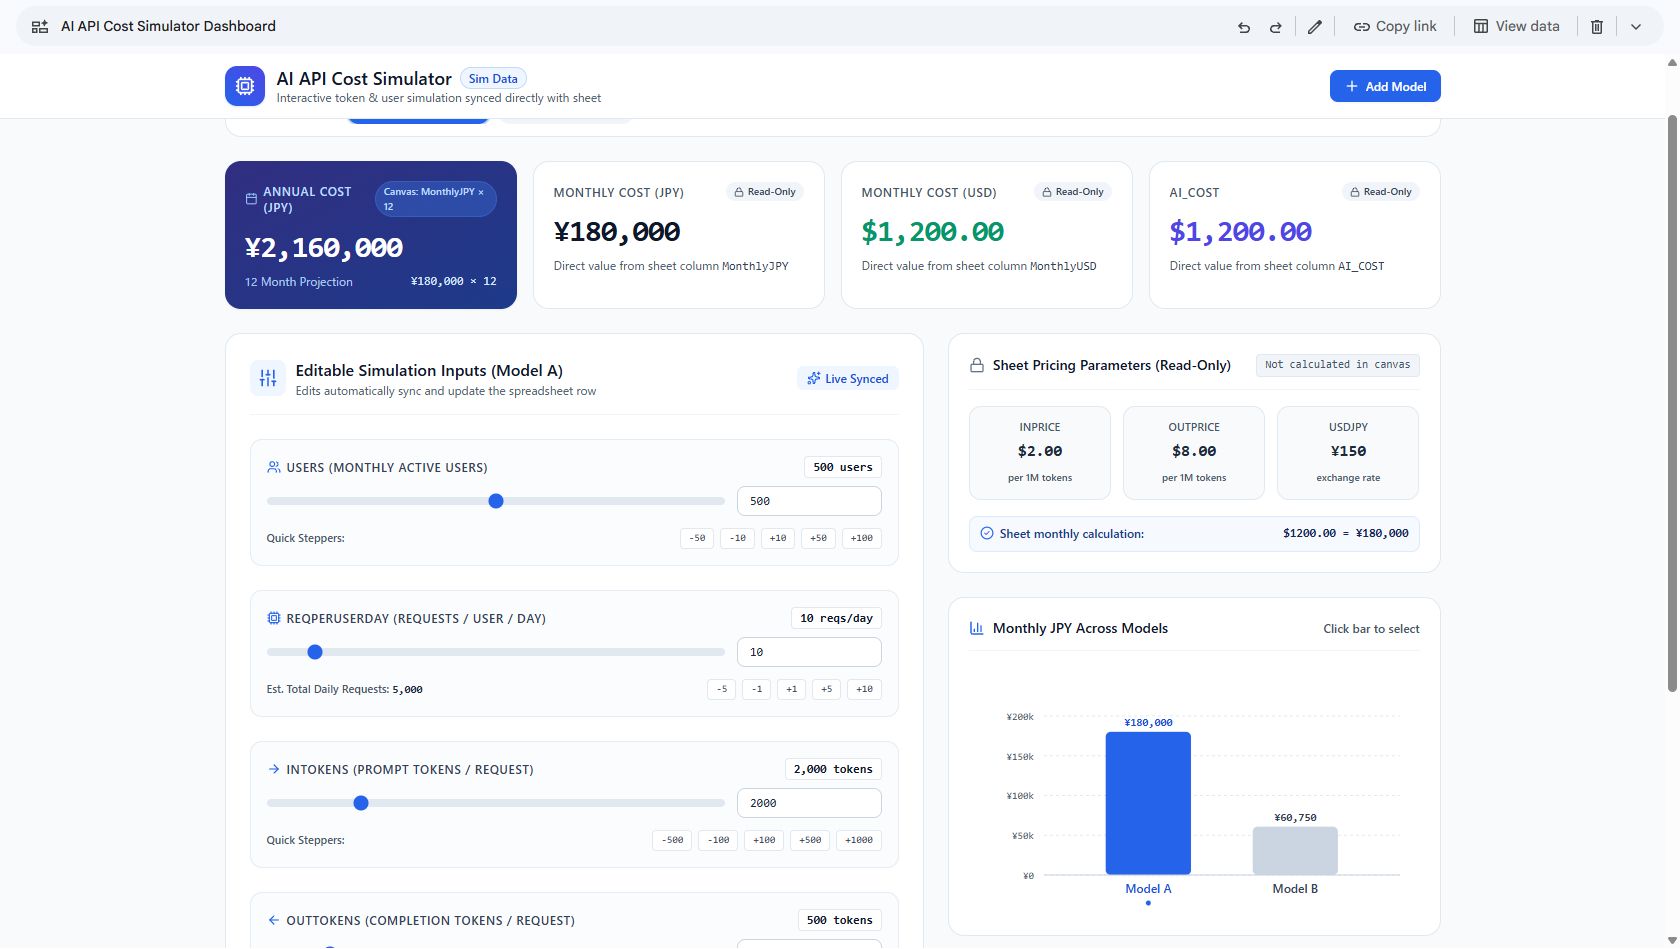Click the arrow icon beside OUTTOKENS label
This screenshot has width=1680, height=949.
tap(274, 920)
